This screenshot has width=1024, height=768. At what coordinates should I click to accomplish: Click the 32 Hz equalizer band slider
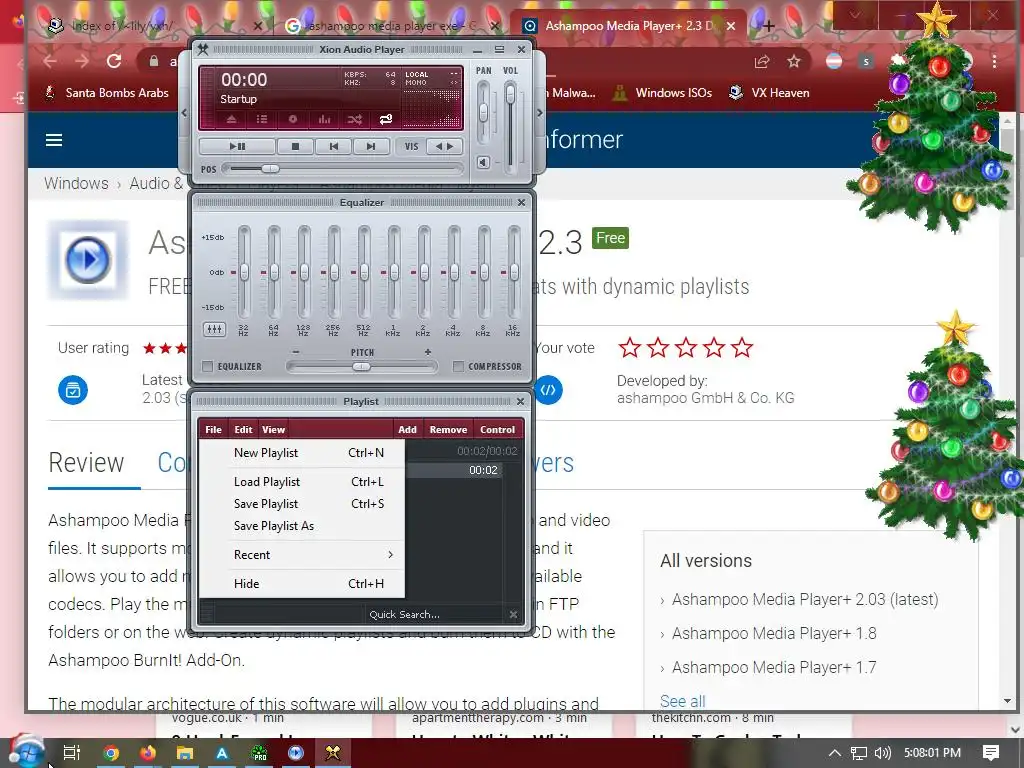click(x=244, y=272)
